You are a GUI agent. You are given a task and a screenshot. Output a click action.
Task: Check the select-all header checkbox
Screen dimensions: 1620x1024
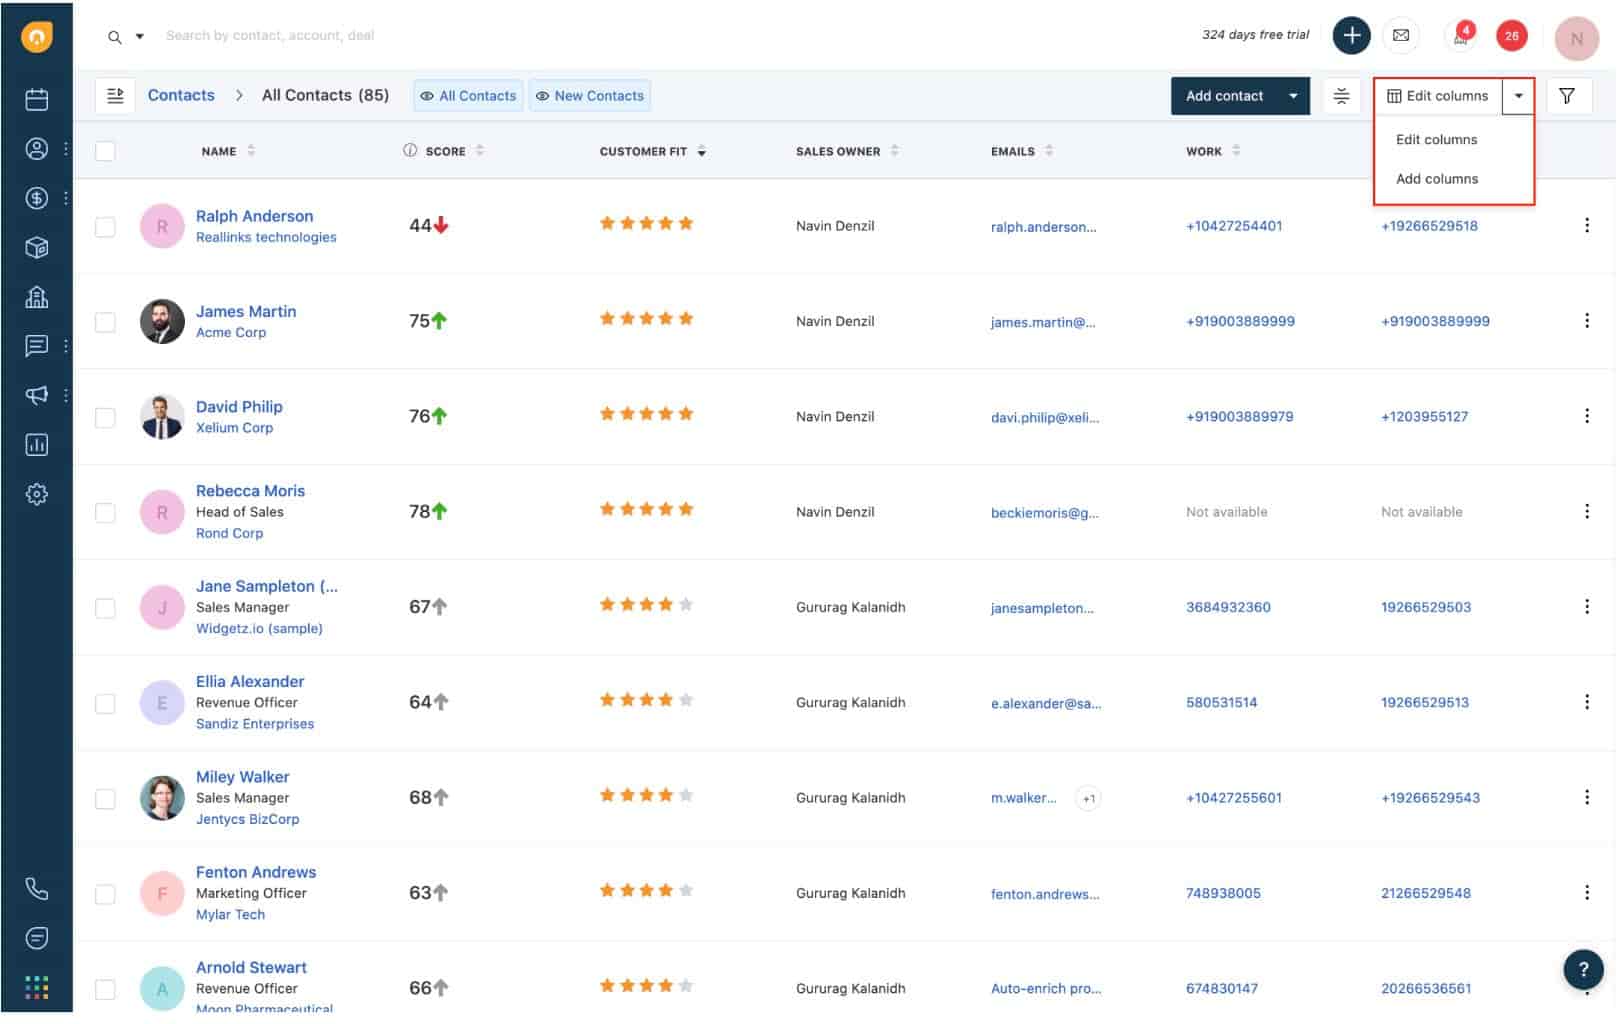[105, 151]
